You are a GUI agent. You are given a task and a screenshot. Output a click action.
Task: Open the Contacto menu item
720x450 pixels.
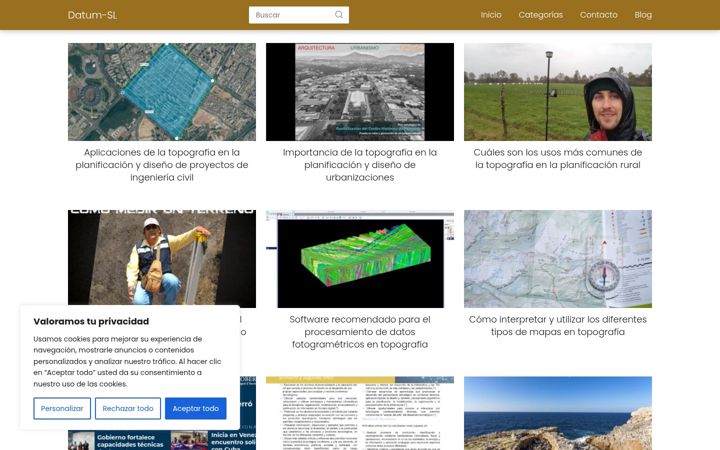coord(598,15)
